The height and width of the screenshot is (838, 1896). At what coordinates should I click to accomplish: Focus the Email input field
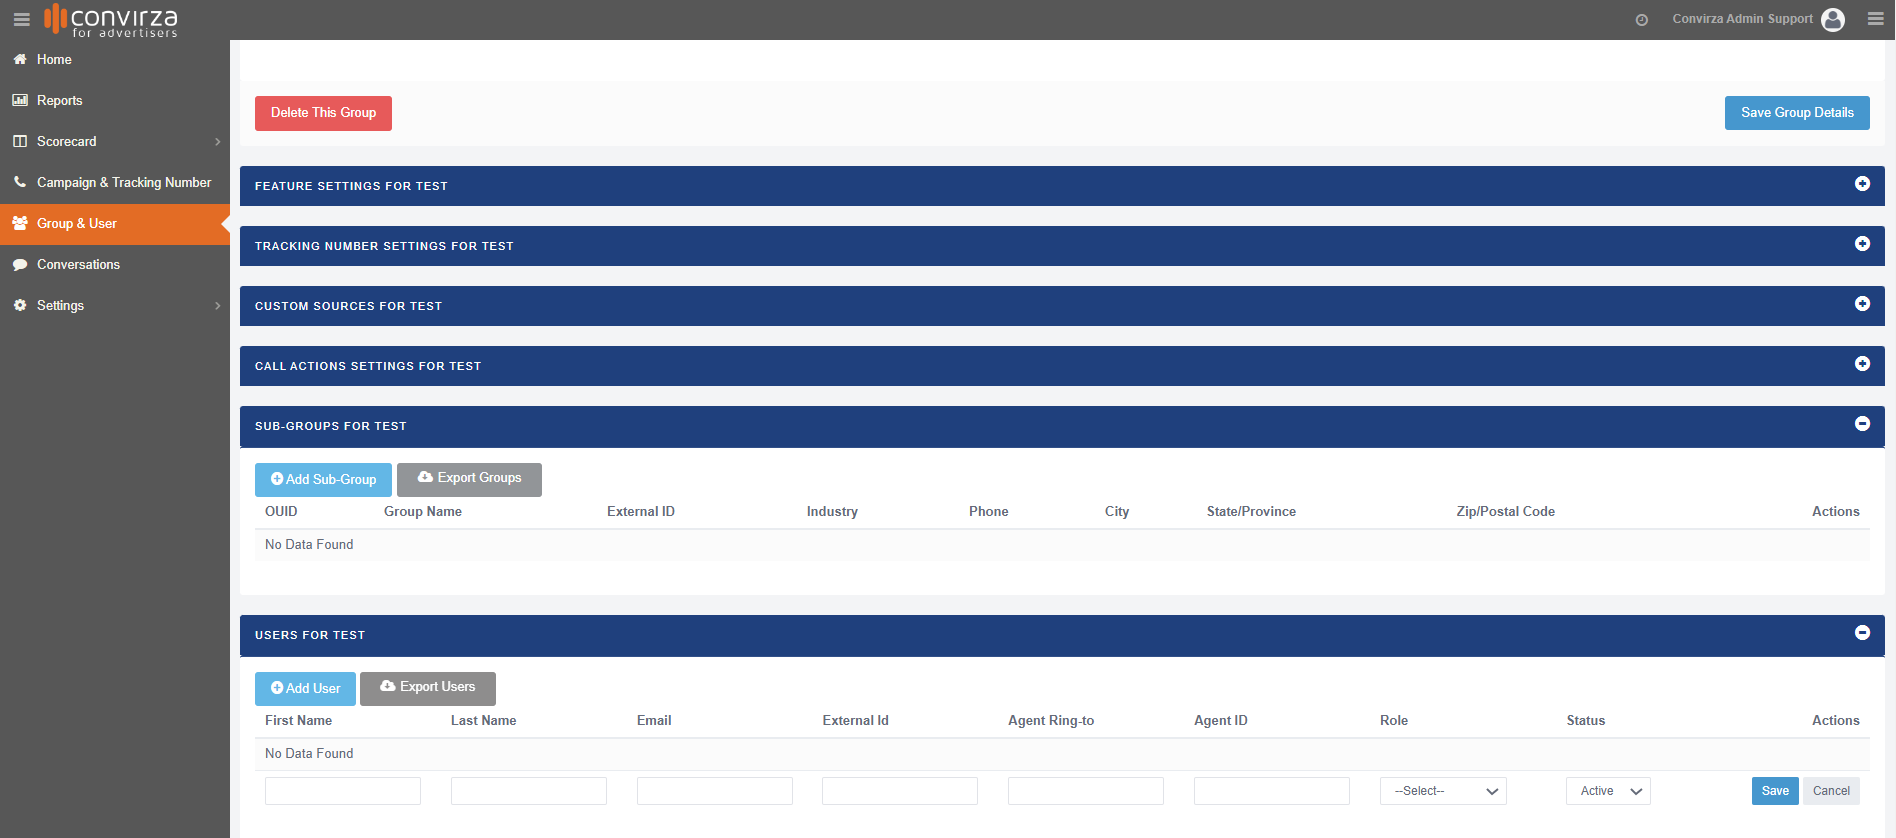click(715, 791)
